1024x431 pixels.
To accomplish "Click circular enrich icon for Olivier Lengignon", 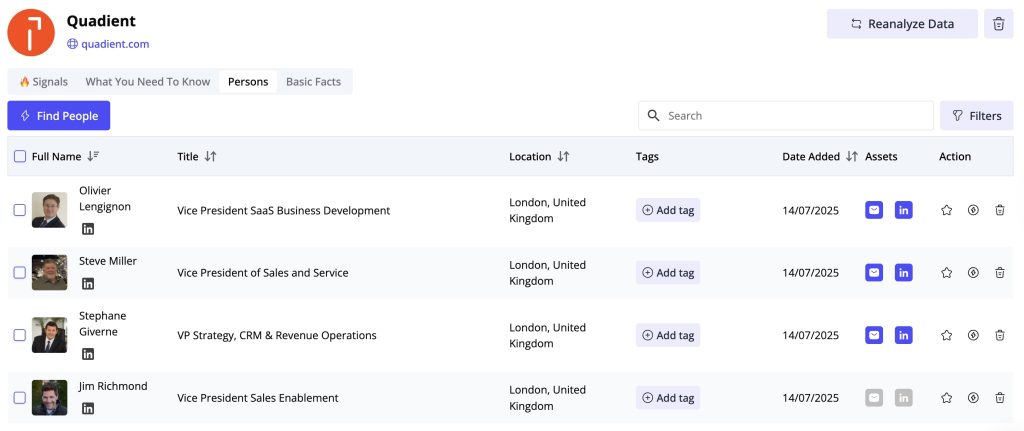I will coord(973,210).
